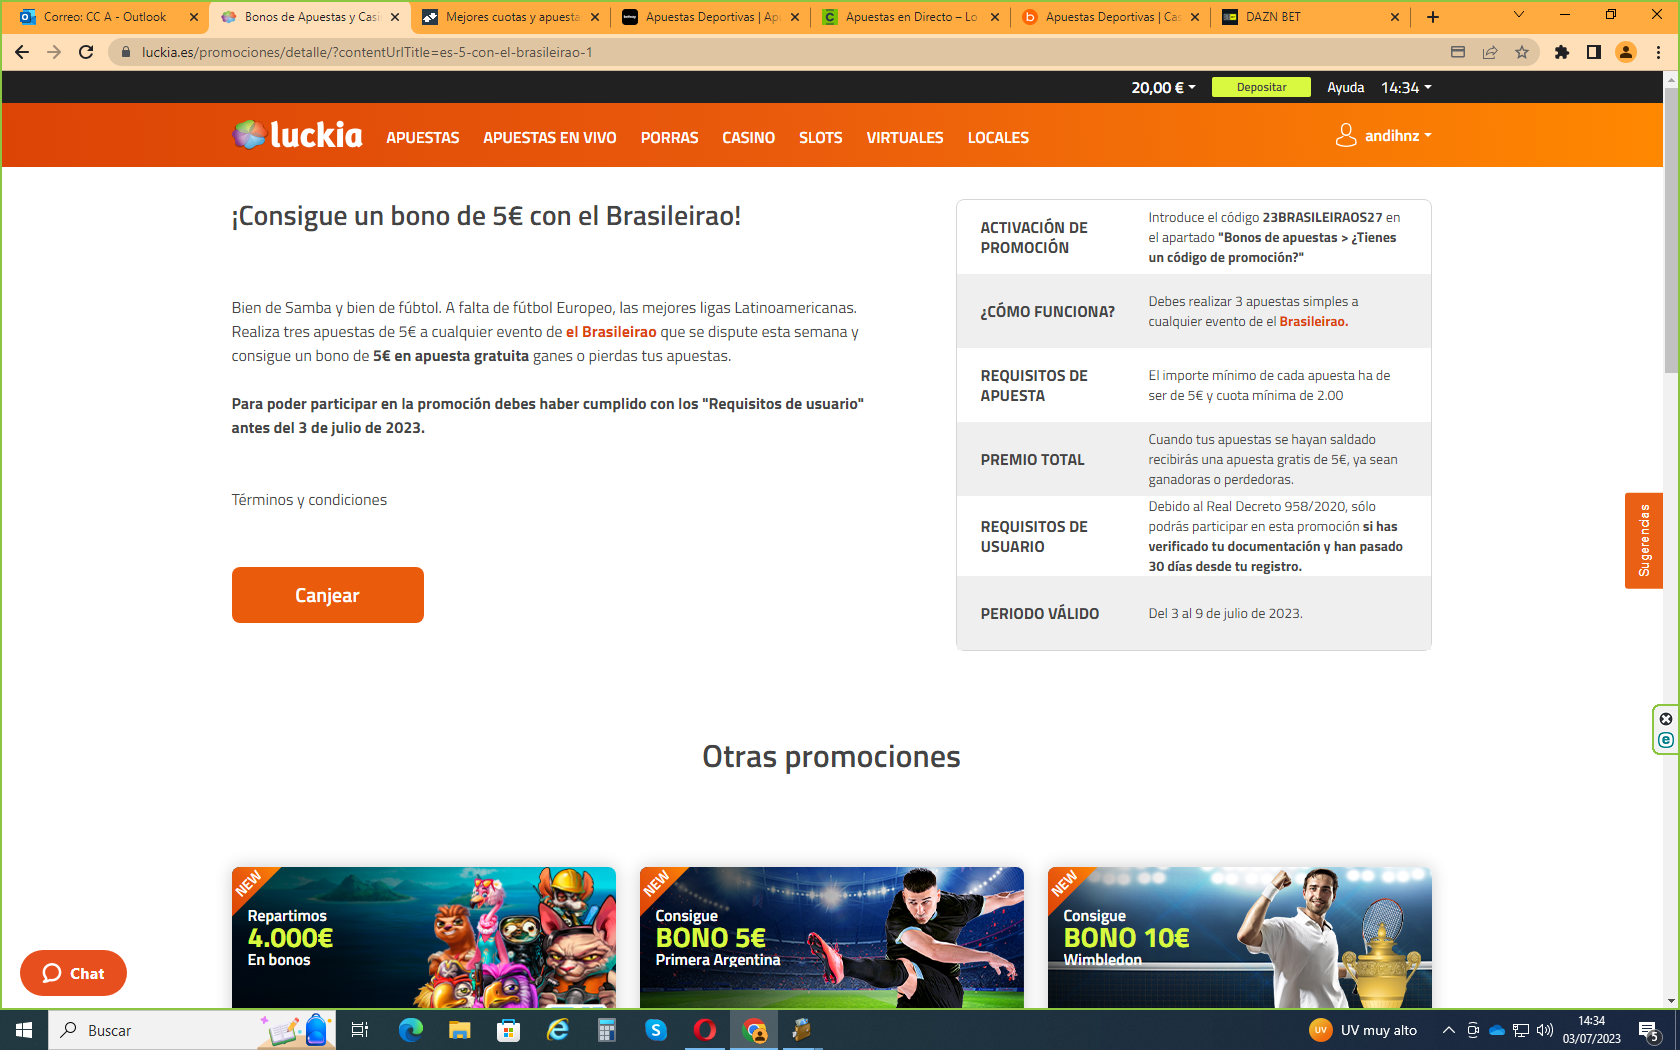
Task: Click the green Depositar button
Action: pos(1261,87)
